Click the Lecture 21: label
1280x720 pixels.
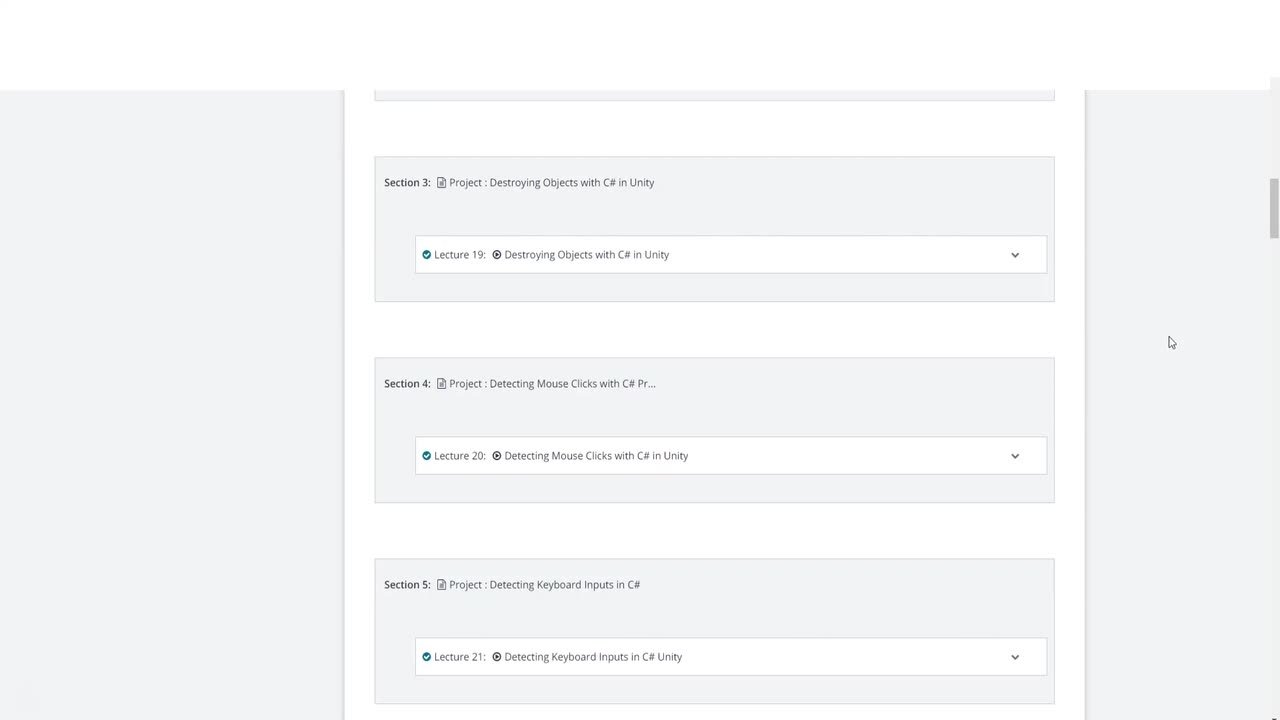coord(460,657)
